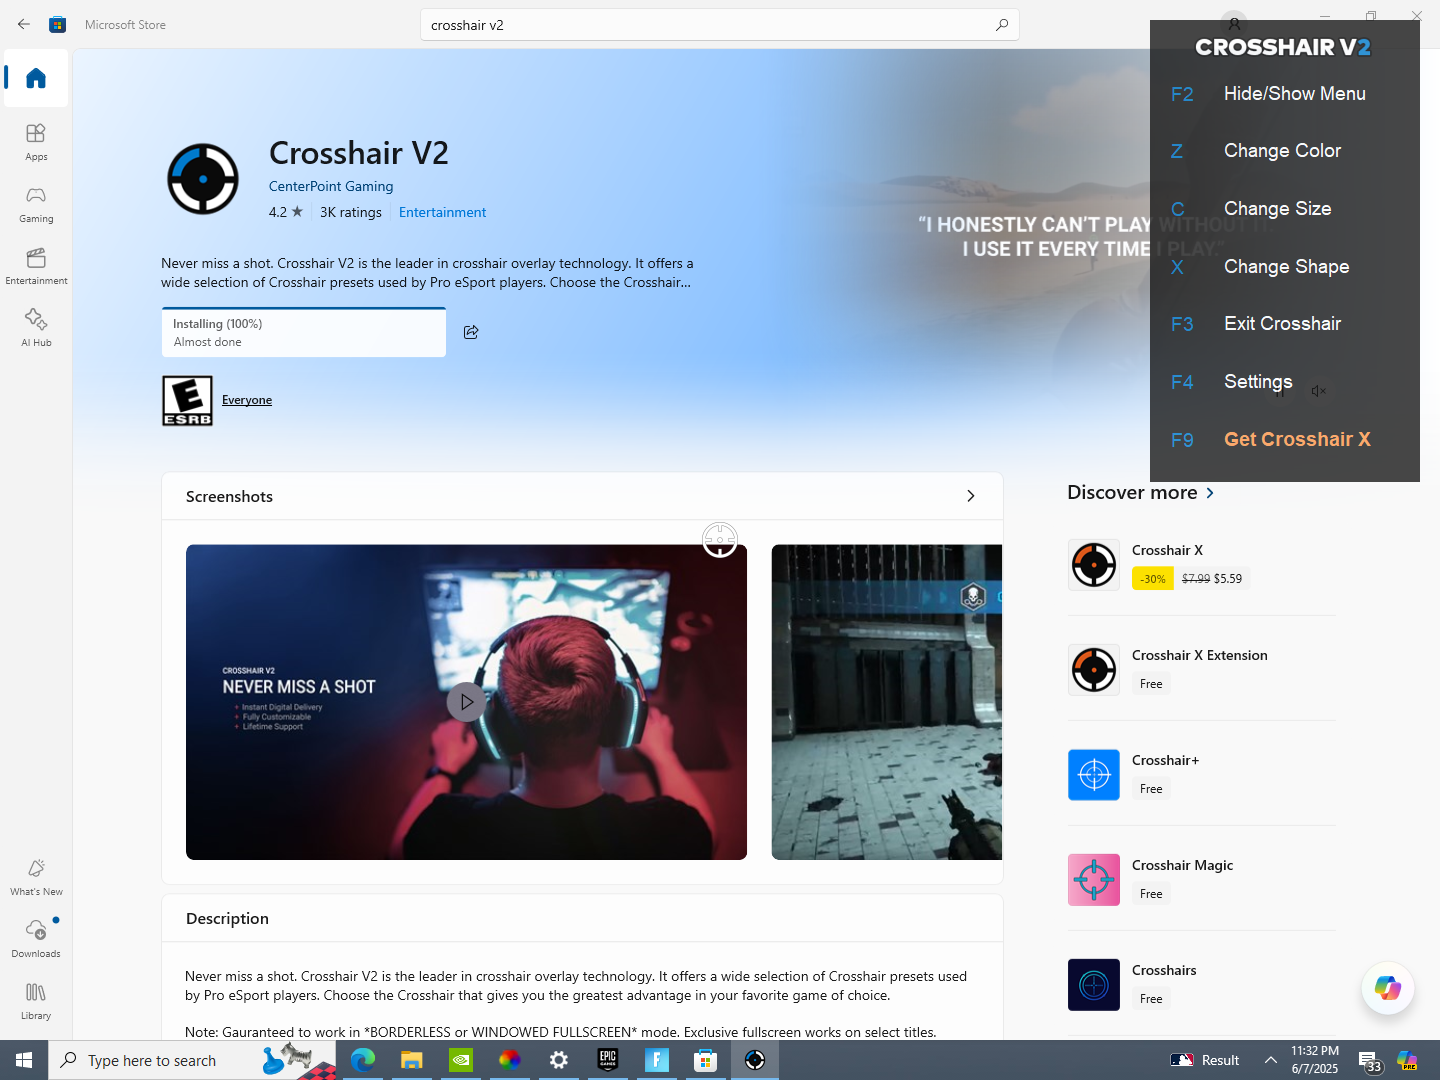Open the notification center with 33 badge
The image size is (1440, 1080).
[1369, 1060]
